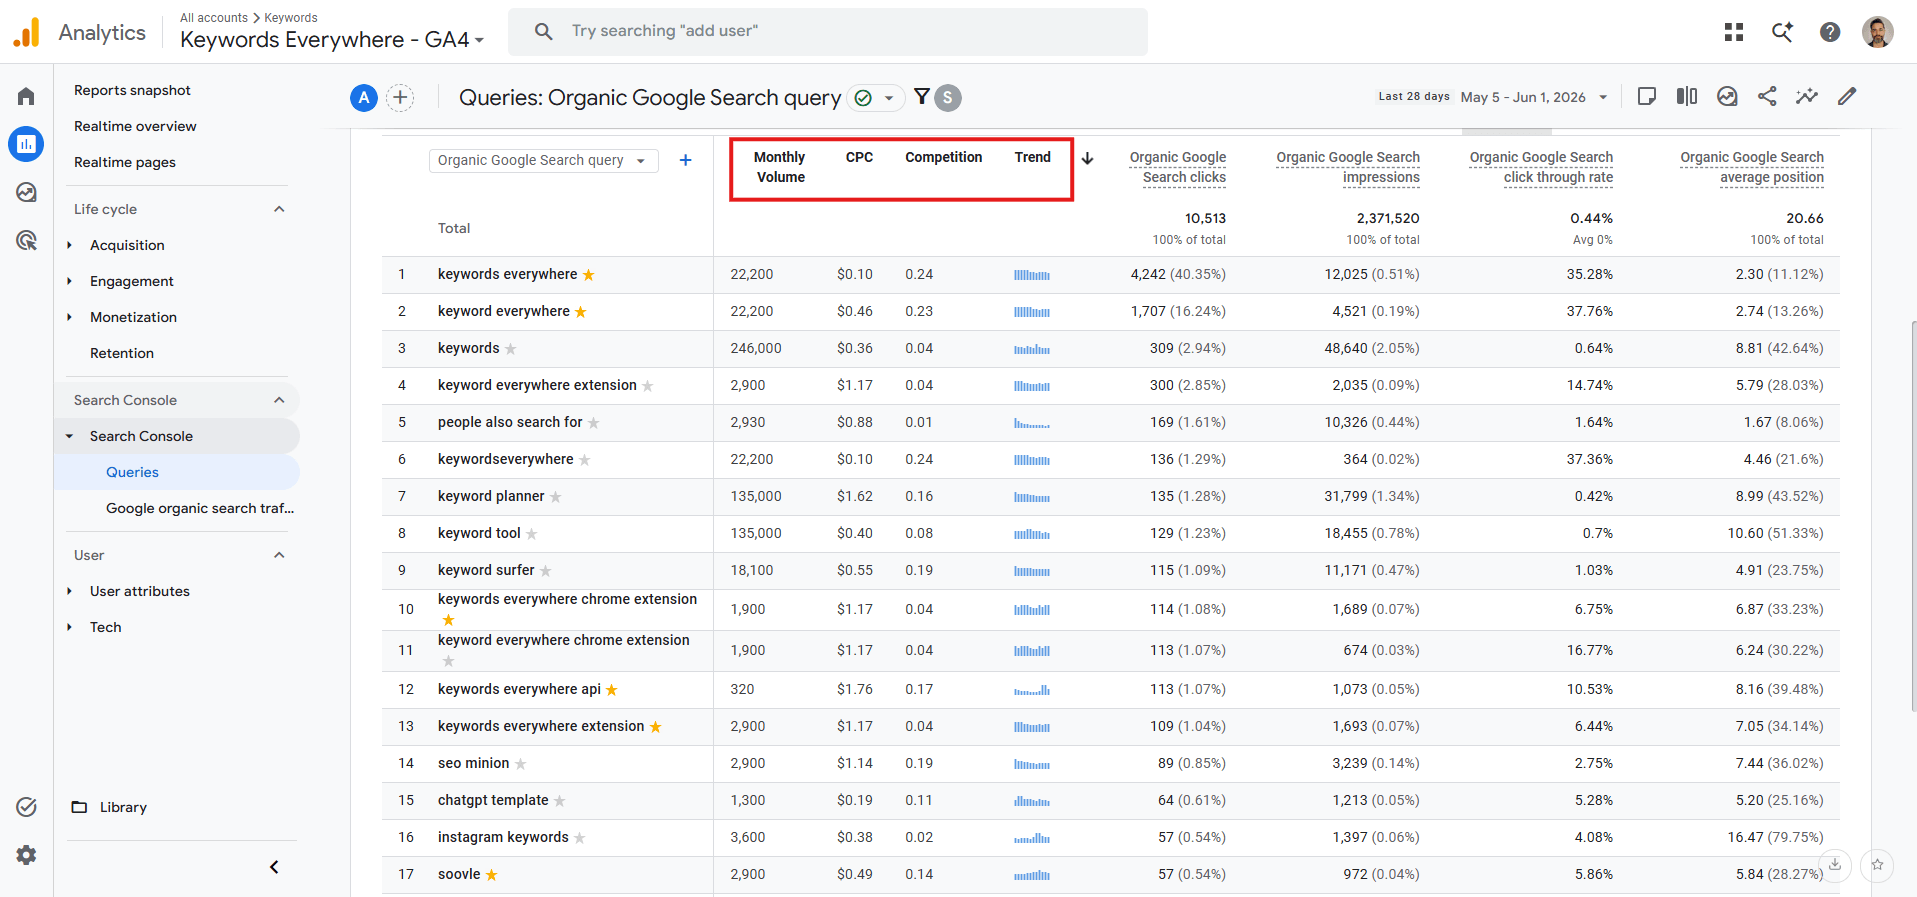1917x897 pixels.
Task: Click the filter funnel icon
Action: click(922, 97)
